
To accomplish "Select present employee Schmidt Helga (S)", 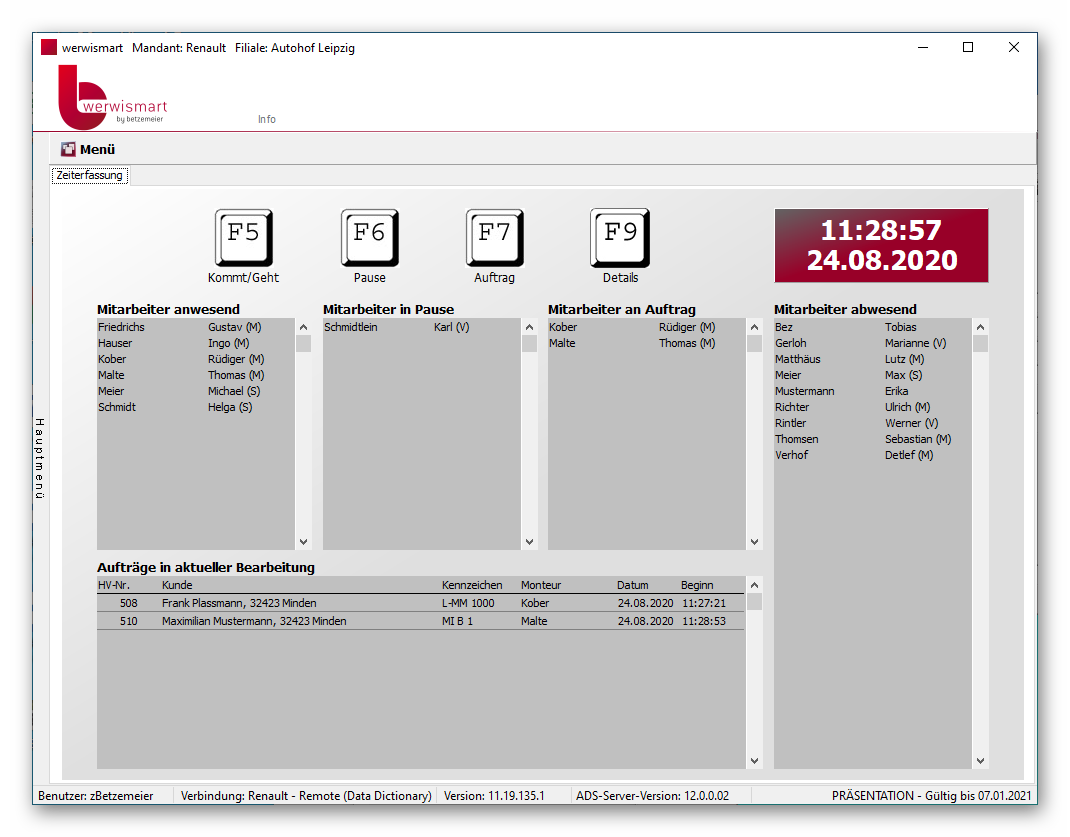I will pos(195,407).
